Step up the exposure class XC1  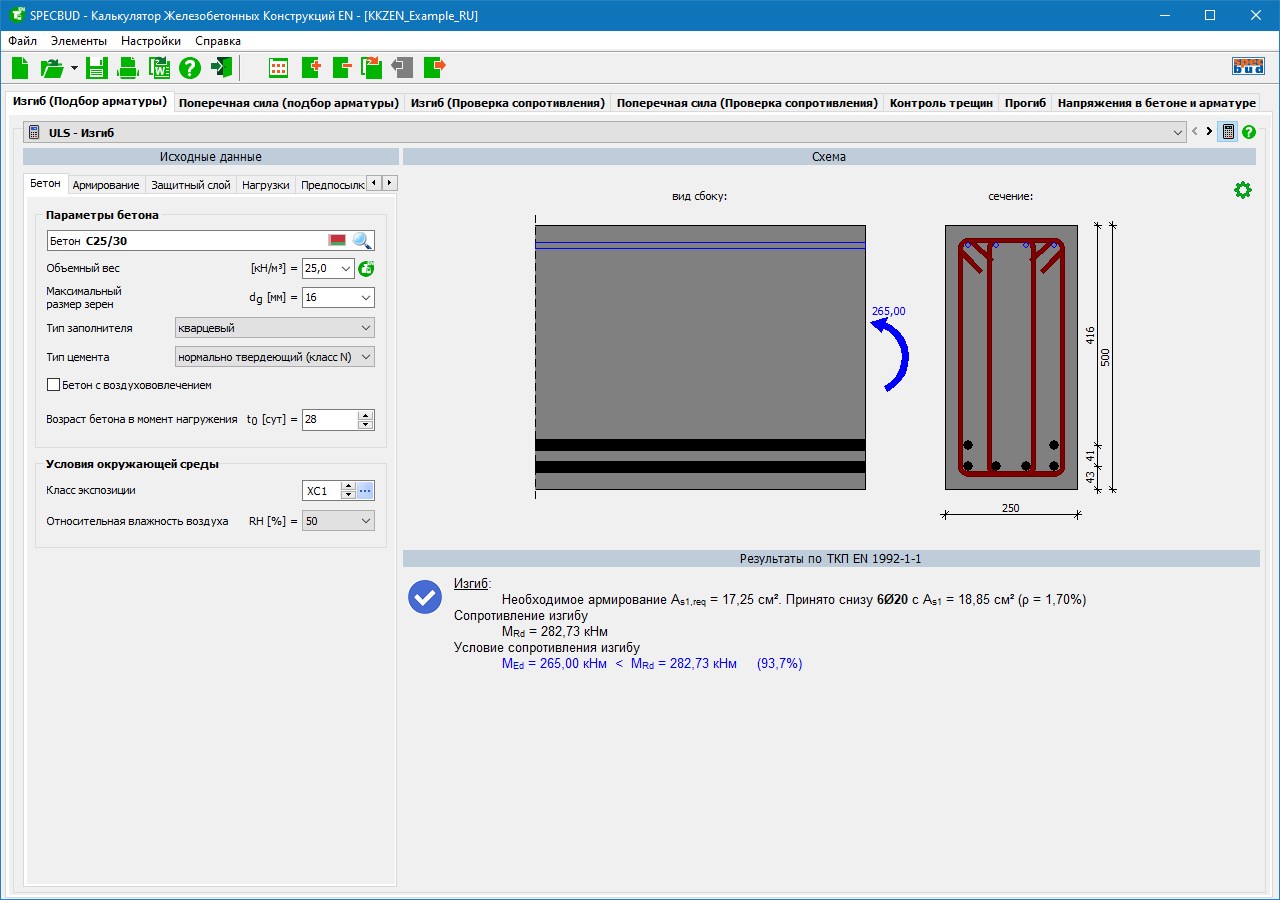coord(348,486)
